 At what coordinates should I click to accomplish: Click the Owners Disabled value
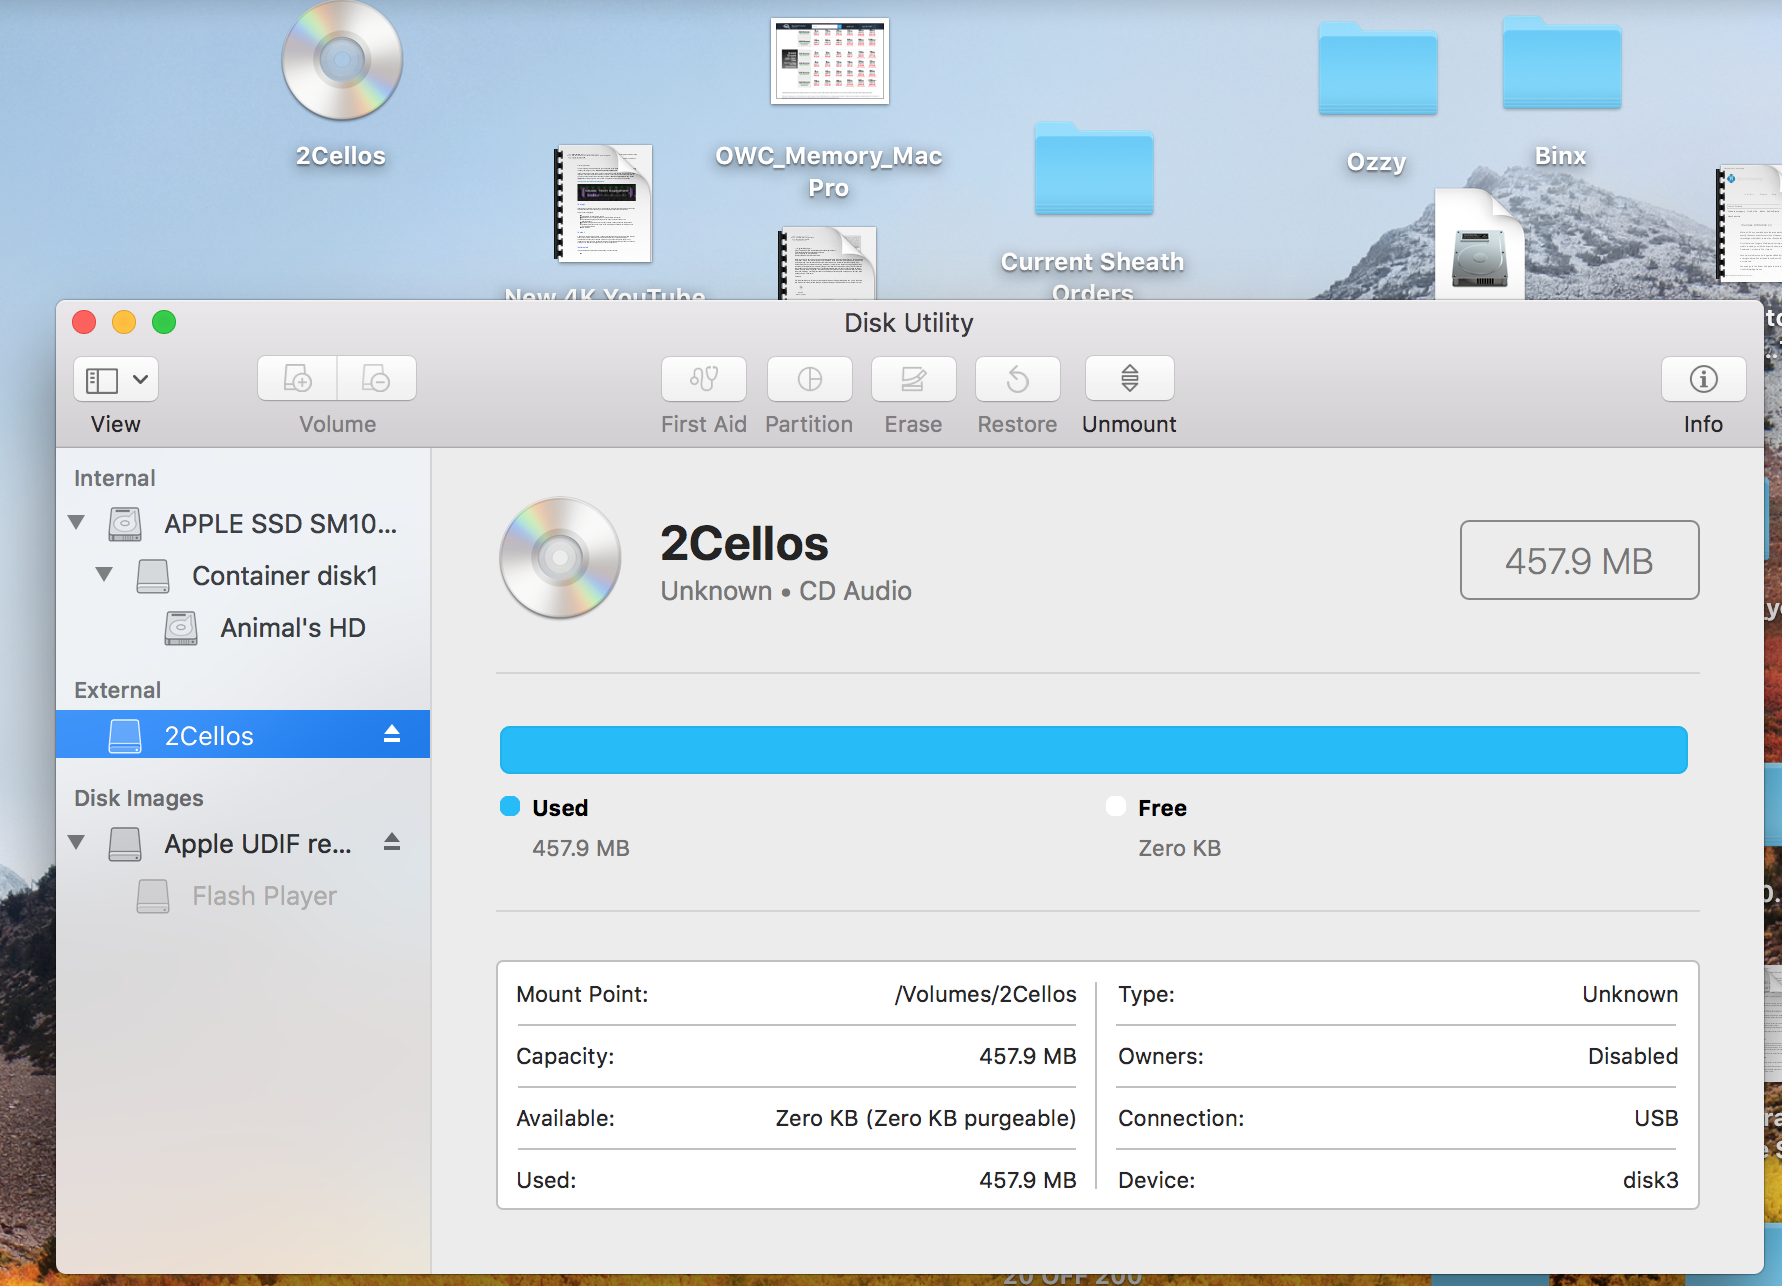point(1633,1056)
